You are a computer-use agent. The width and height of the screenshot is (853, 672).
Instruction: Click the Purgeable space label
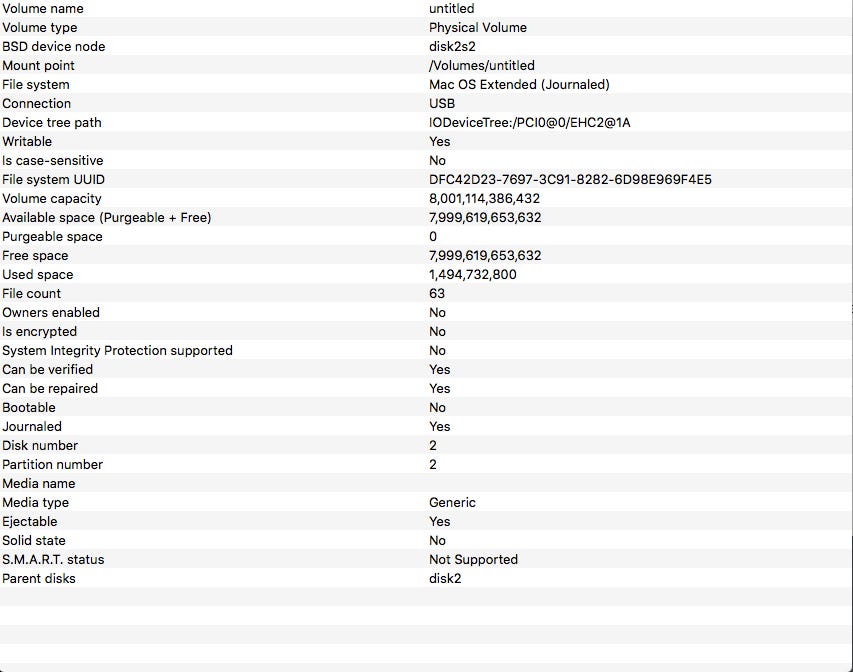(x=52, y=237)
